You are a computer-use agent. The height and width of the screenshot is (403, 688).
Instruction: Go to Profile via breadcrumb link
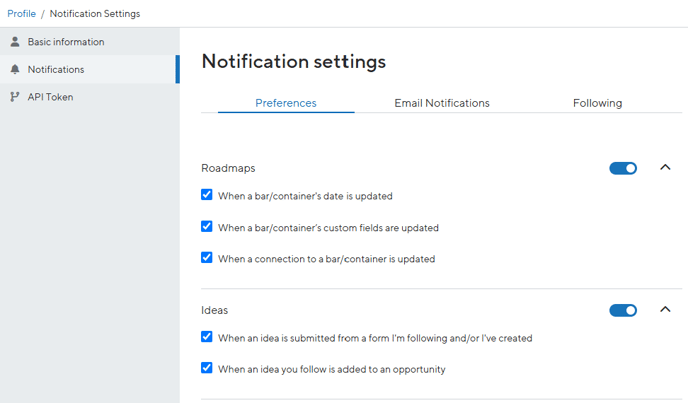click(x=22, y=14)
